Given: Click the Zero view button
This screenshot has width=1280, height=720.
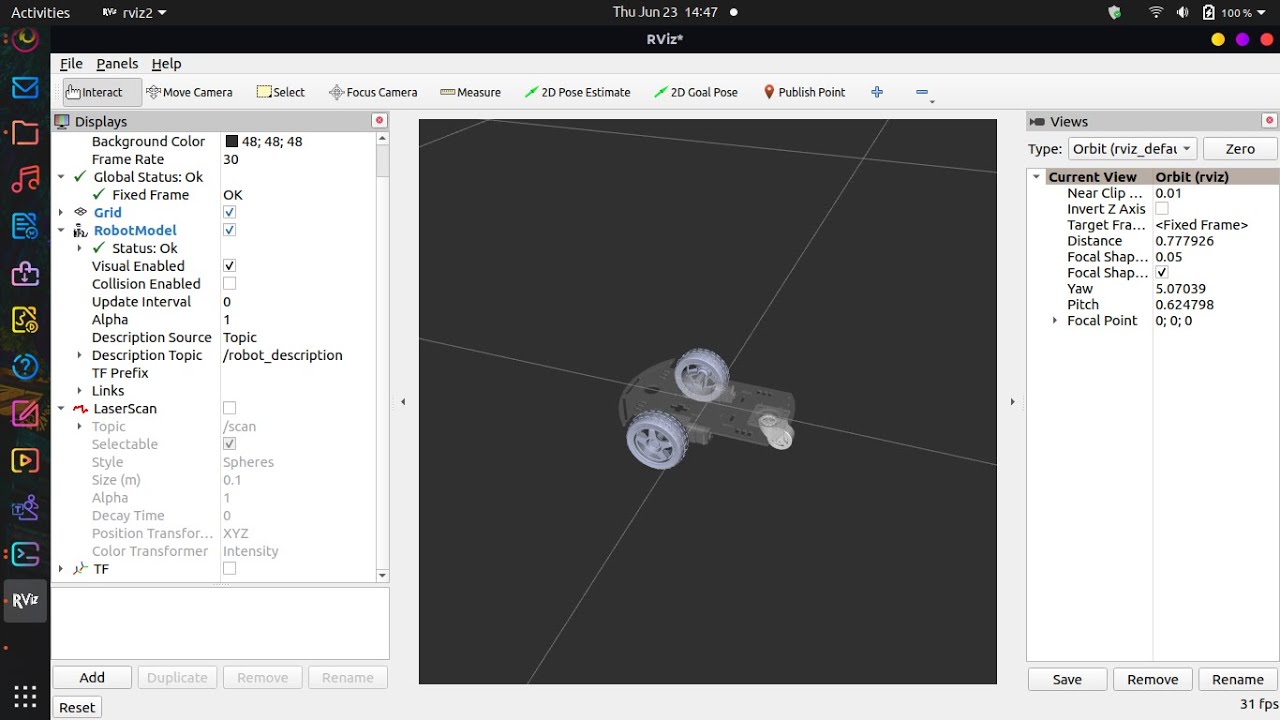Looking at the screenshot, I should (x=1240, y=149).
